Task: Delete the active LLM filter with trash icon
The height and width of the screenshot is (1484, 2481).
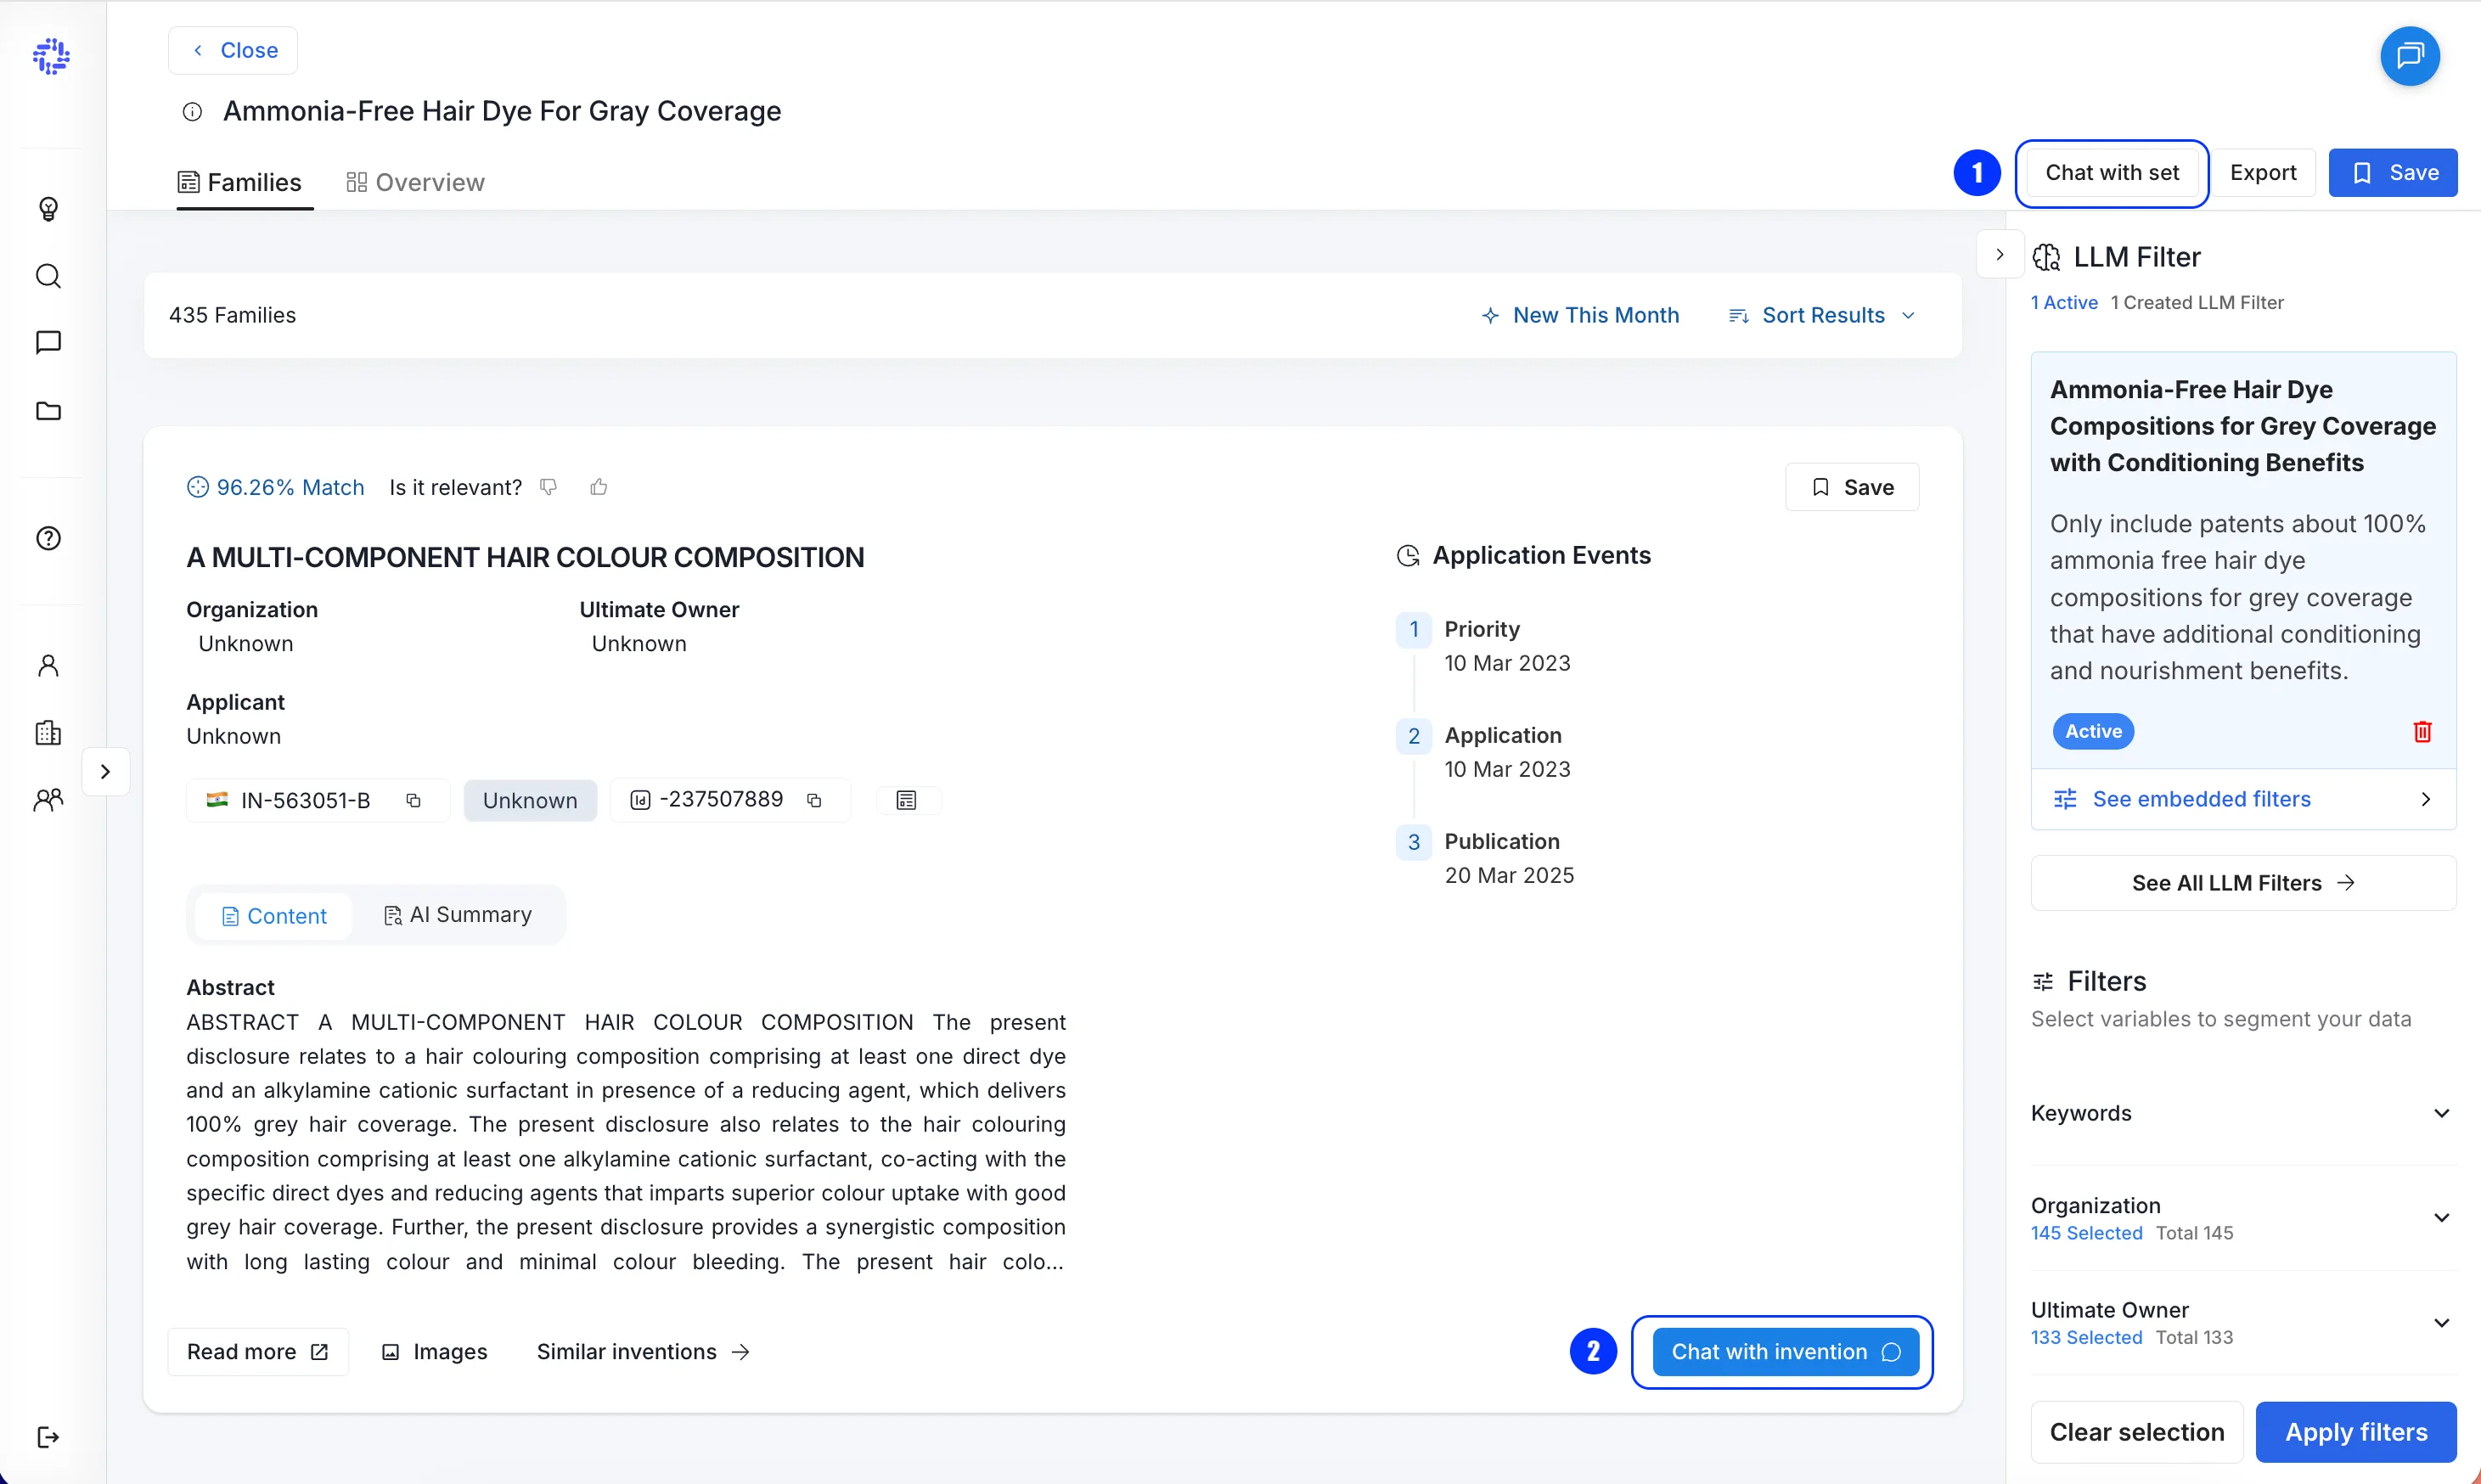Action: tap(2422, 732)
